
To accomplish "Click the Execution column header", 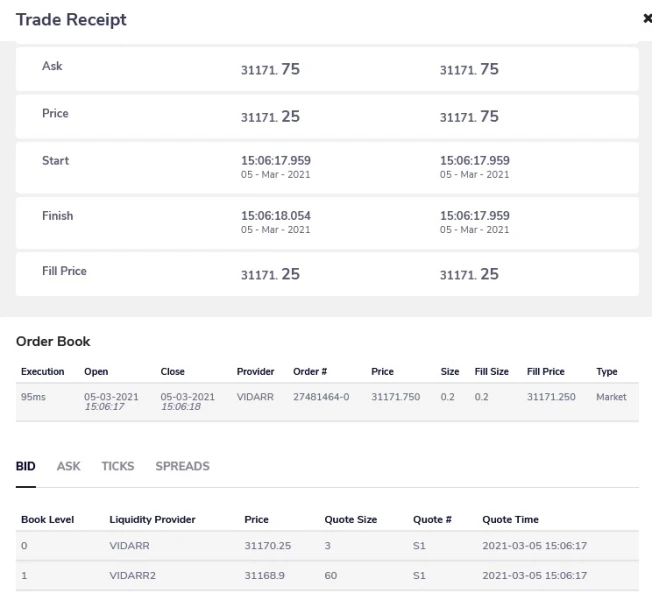I will tap(43, 372).
